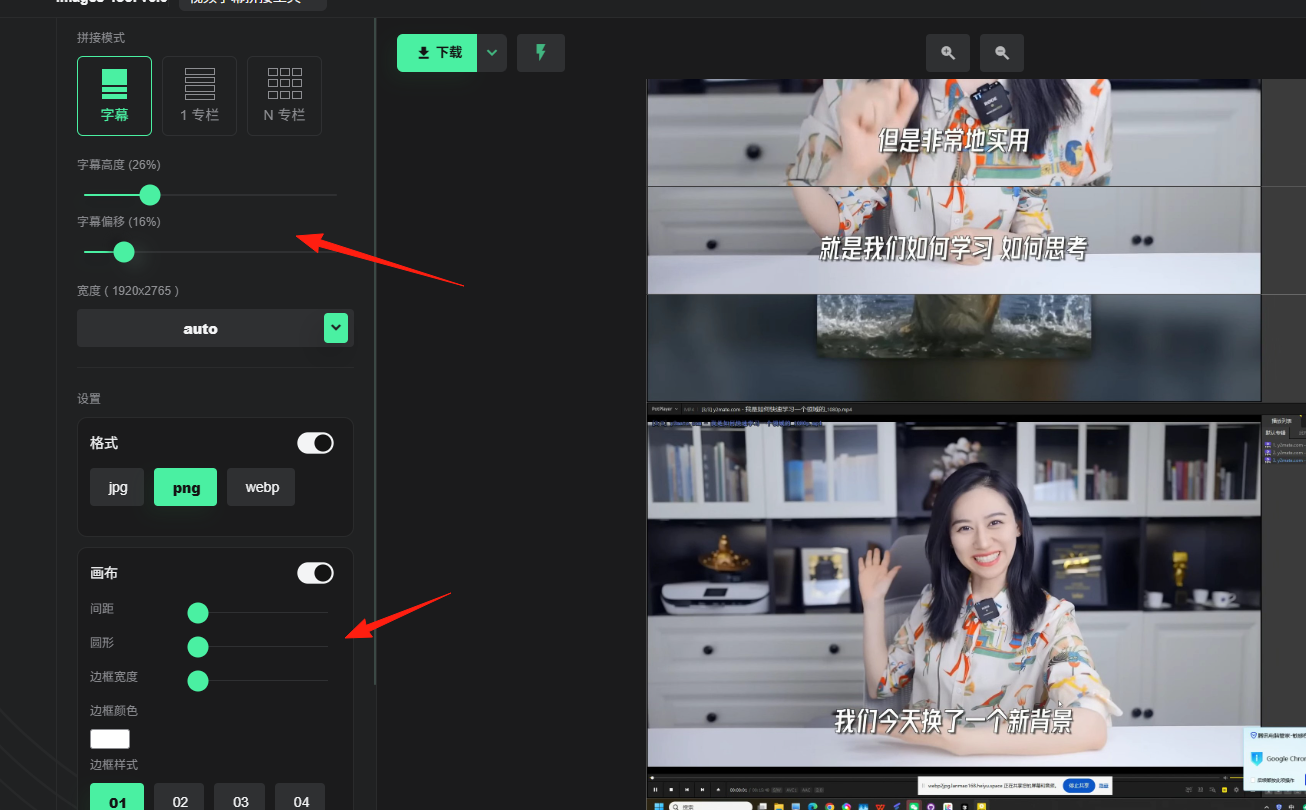
Task: Click the 下载 download button
Action: coord(437,53)
